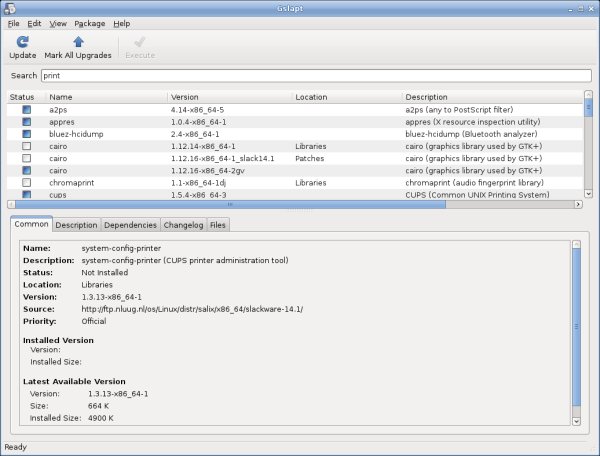Mark cairo 1.12.14-x86_64-1 status checkbox

click(x=26, y=146)
